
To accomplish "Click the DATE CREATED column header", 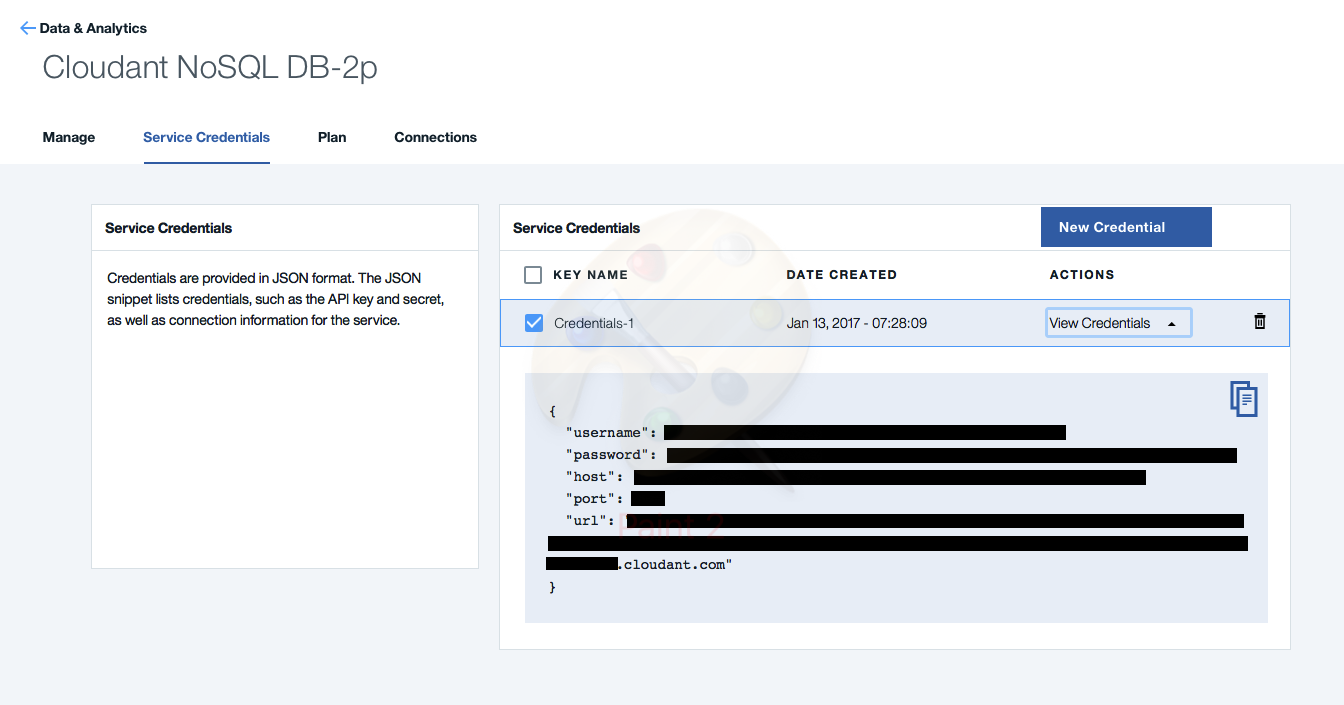I will click(x=842, y=274).
